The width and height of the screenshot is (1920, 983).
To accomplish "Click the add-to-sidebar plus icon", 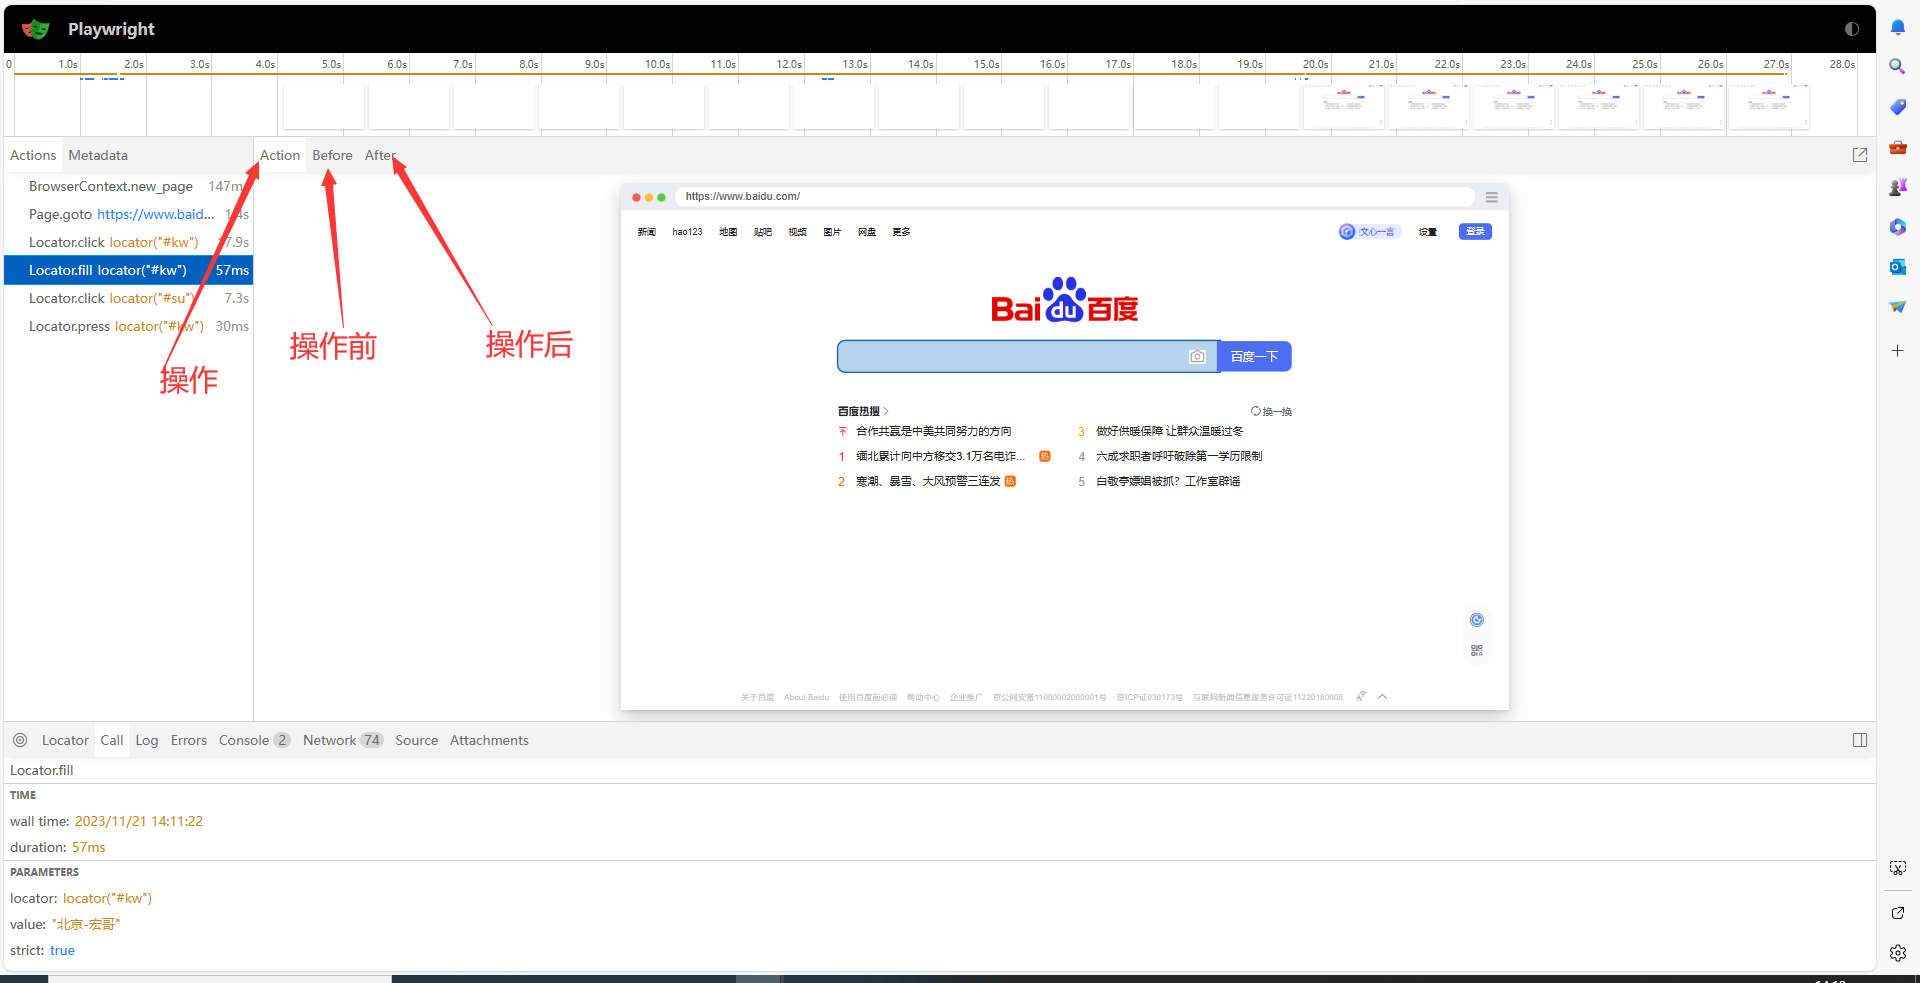I will coord(1898,351).
